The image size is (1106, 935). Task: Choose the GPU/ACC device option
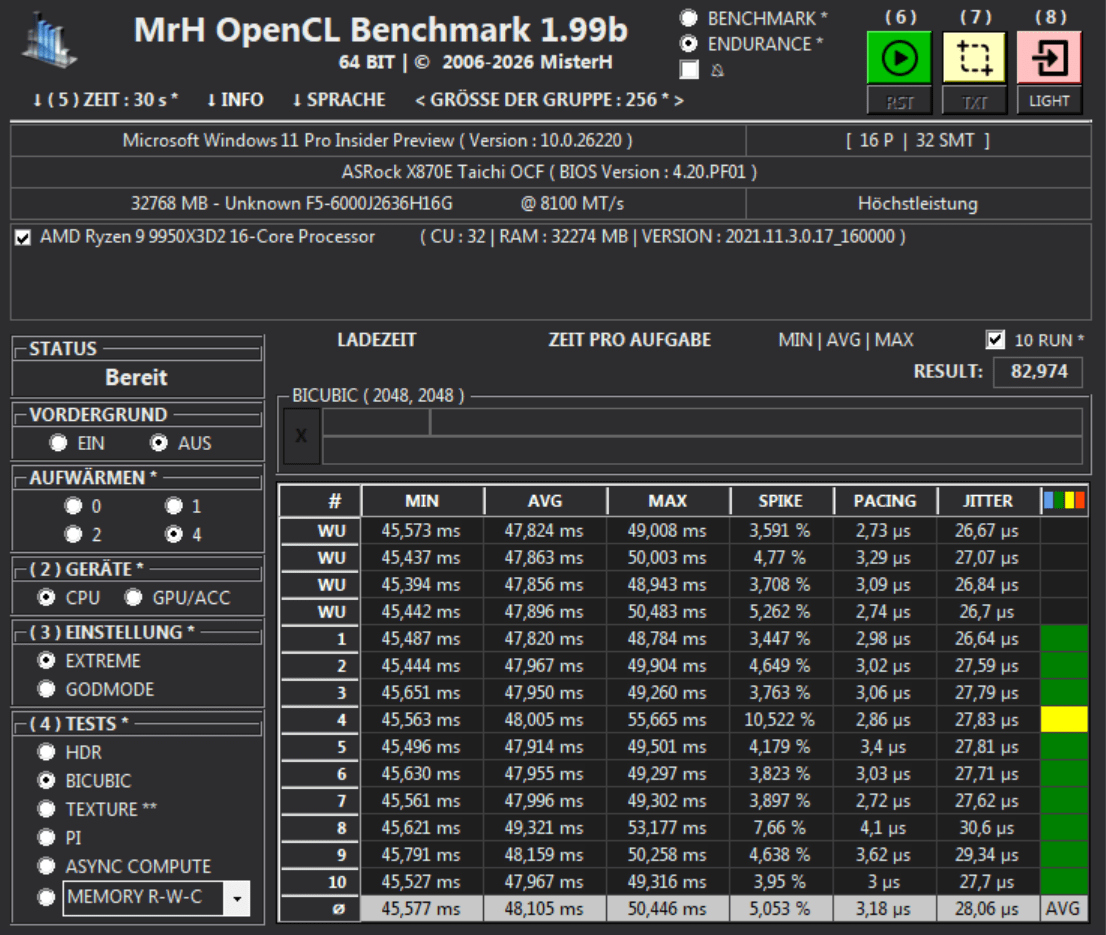pyautogui.click(x=133, y=597)
